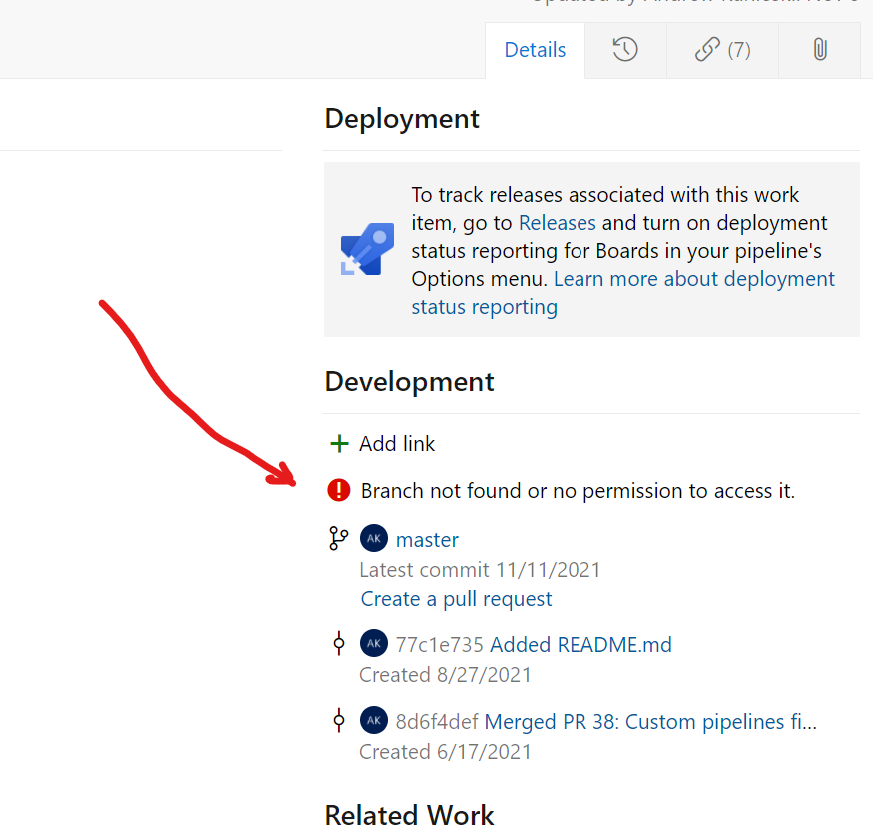Open the Releases link
The width and height of the screenshot is (873, 834).
pos(557,223)
